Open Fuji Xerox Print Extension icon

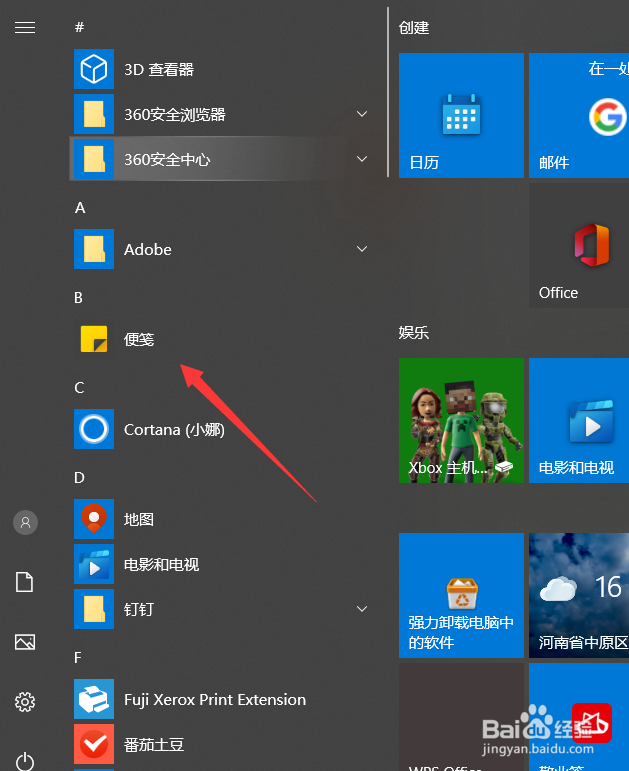[94, 699]
